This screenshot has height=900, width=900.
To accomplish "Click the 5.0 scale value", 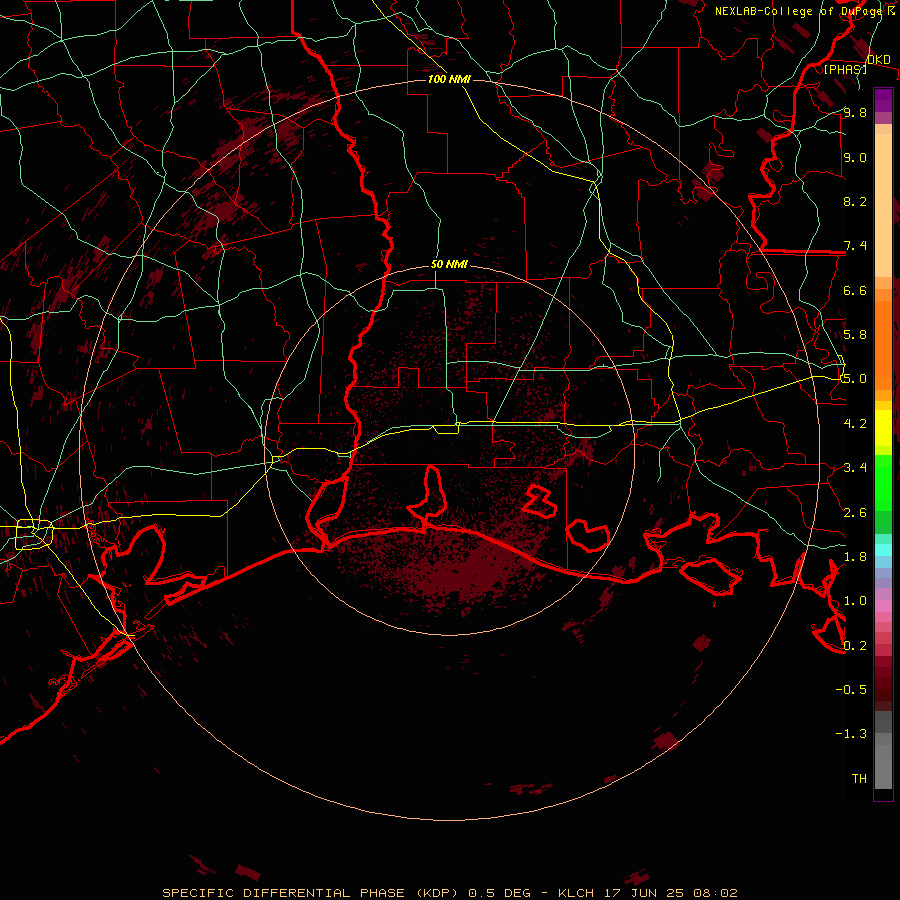I will (x=855, y=379).
